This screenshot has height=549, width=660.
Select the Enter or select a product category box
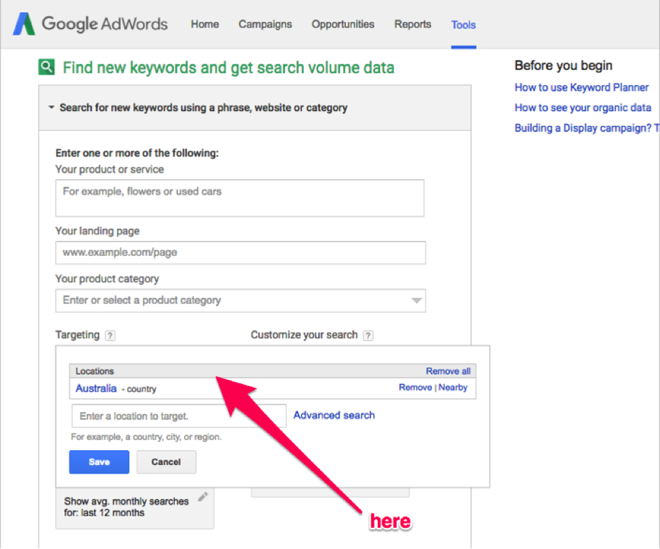pyautogui.click(x=240, y=301)
